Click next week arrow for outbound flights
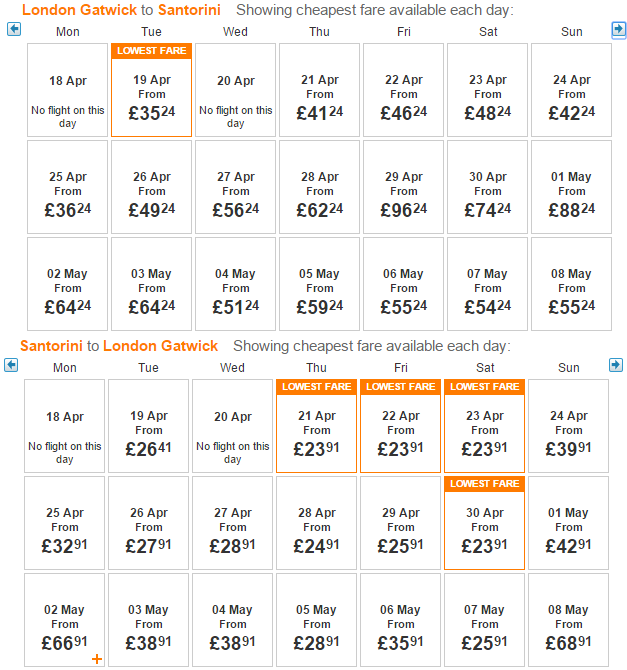627x670 pixels. (x=618, y=29)
